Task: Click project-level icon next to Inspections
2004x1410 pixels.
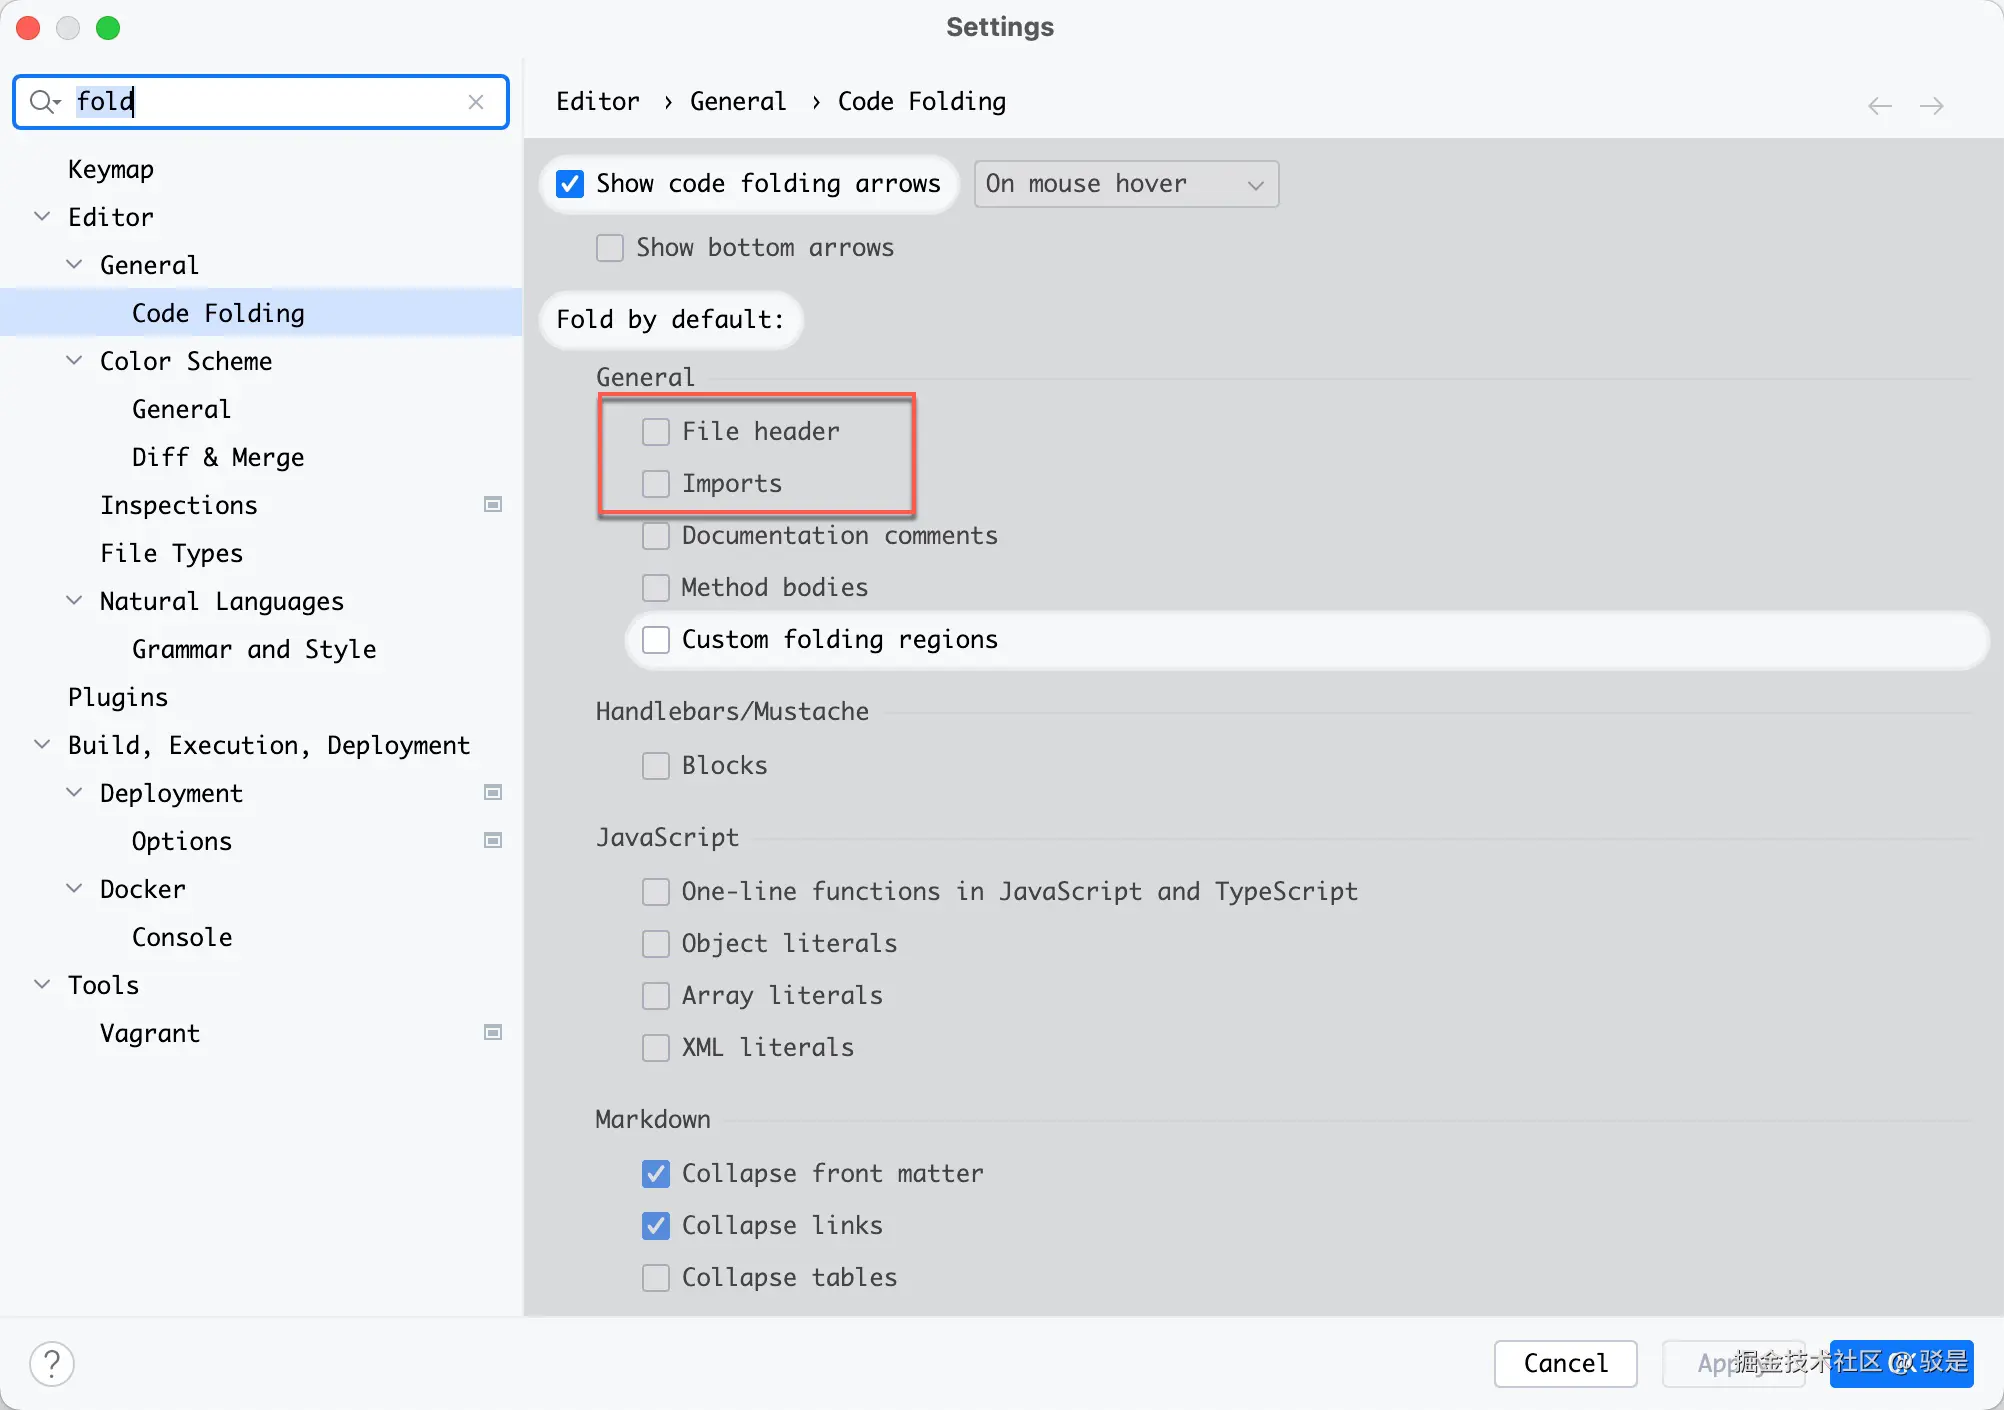Action: click(x=493, y=505)
